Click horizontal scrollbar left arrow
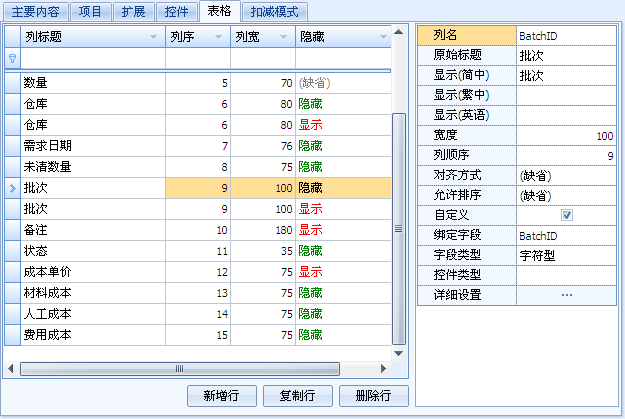The height and width of the screenshot is (419, 625). pyautogui.click(x=11, y=368)
